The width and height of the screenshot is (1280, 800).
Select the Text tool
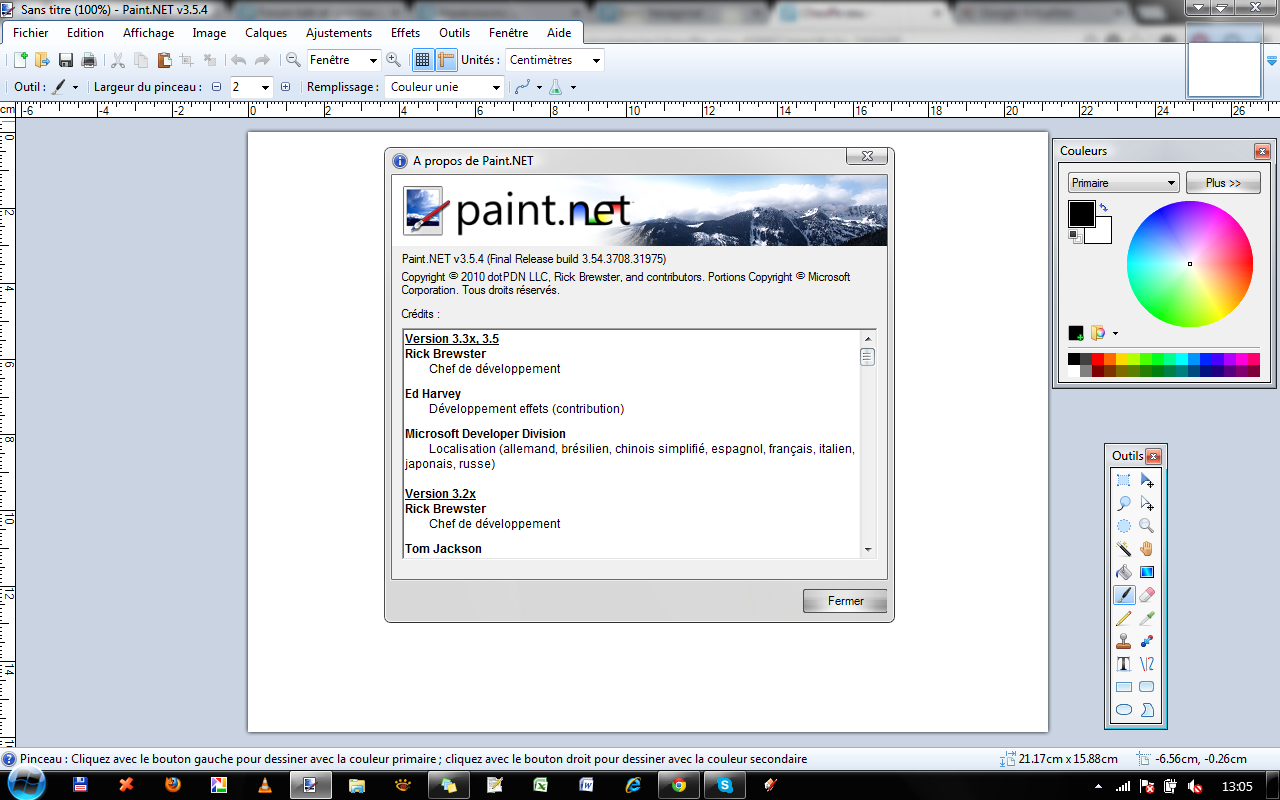1124,664
